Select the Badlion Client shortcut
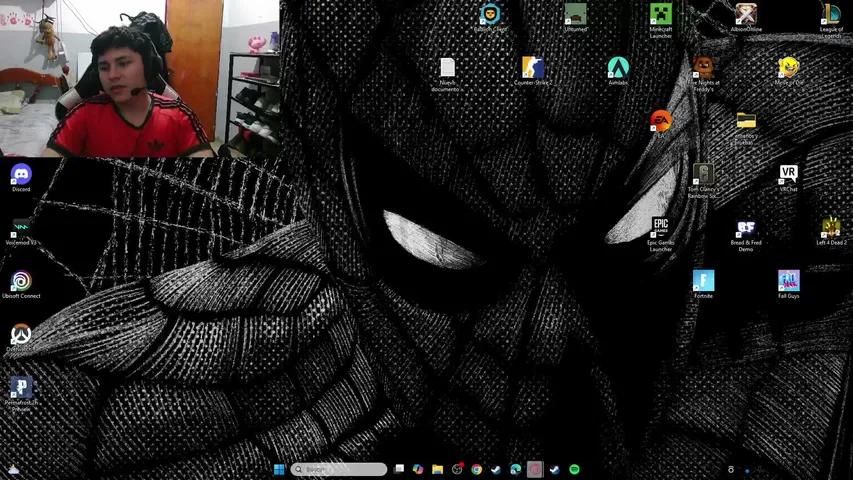 490,14
